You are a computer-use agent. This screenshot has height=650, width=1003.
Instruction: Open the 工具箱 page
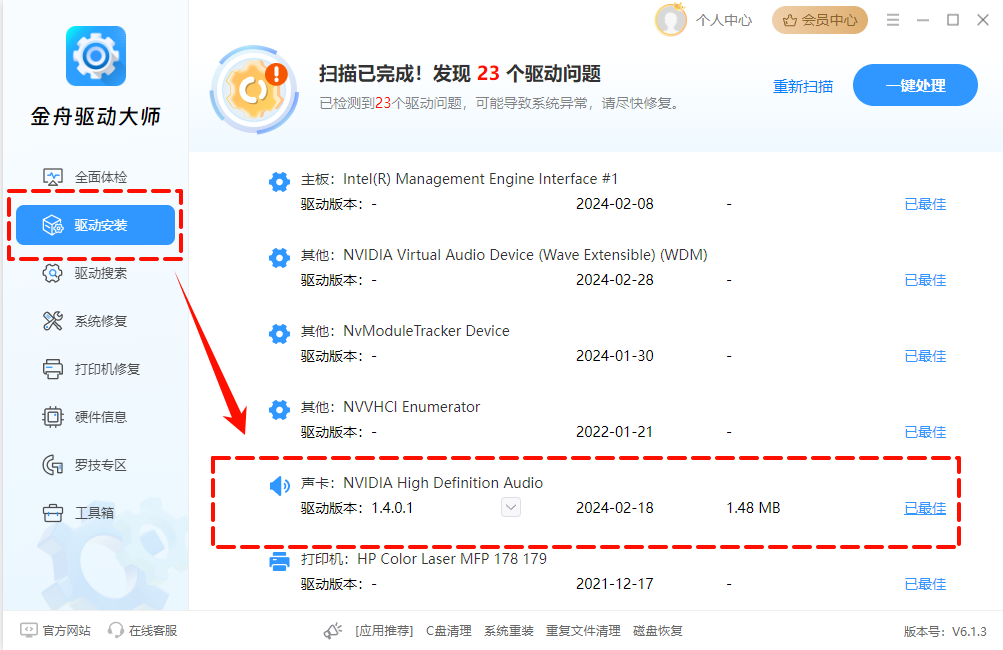point(95,513)
